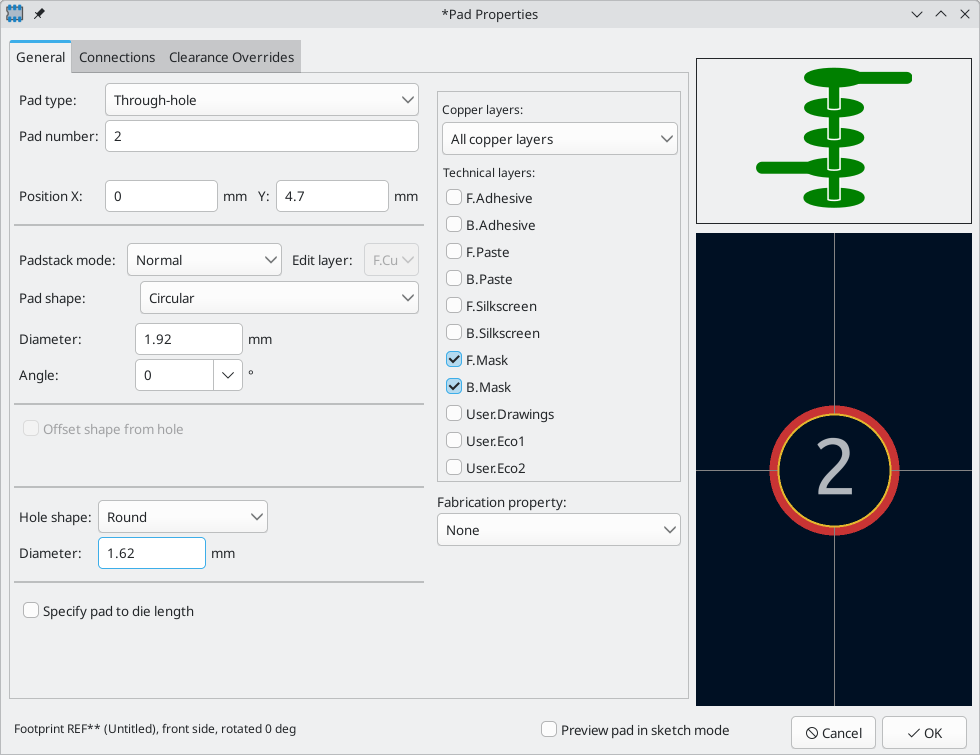Click the pad 2 preview canvas
The height and width of the screenshot is (755, 980).
point(833,470)
